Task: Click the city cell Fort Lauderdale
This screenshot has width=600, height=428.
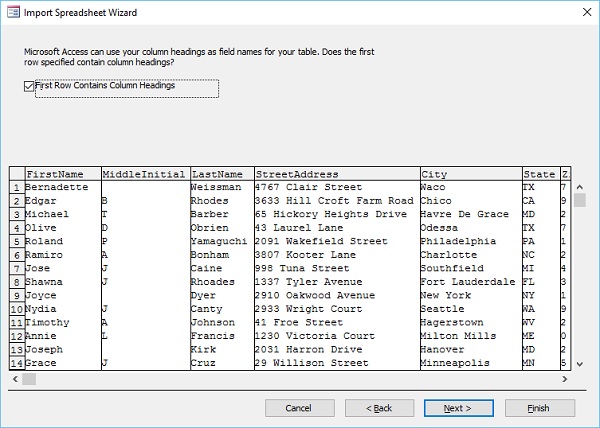Action: (471, 282)
